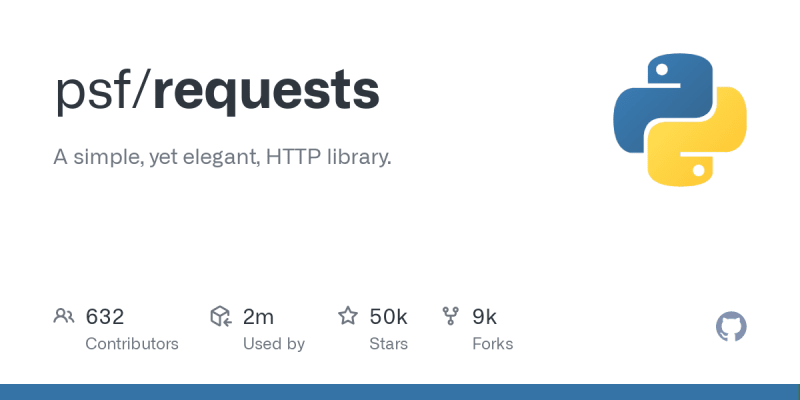Click the blue language bar at bottom
The image size is (800, 400).
400,392
